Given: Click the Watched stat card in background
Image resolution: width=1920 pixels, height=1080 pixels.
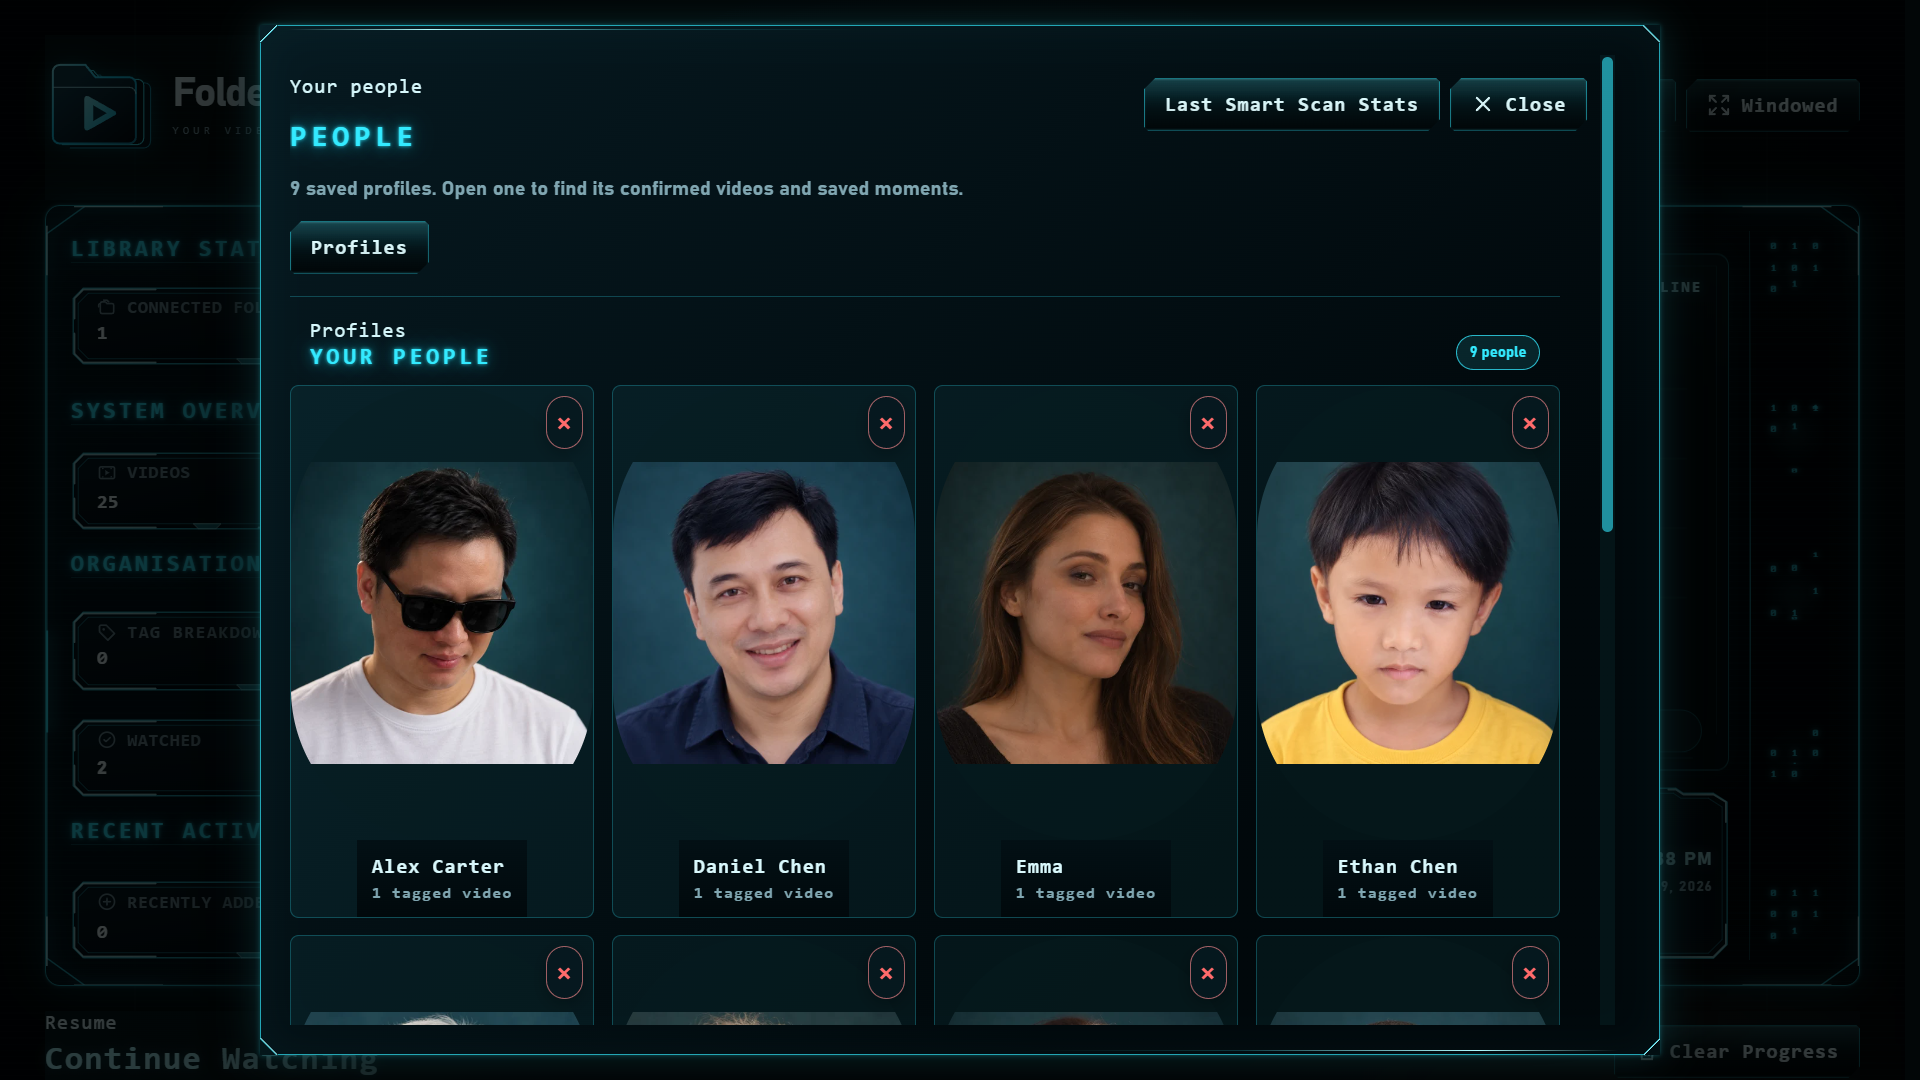Looking at the screenshot, I should [167, 757].
